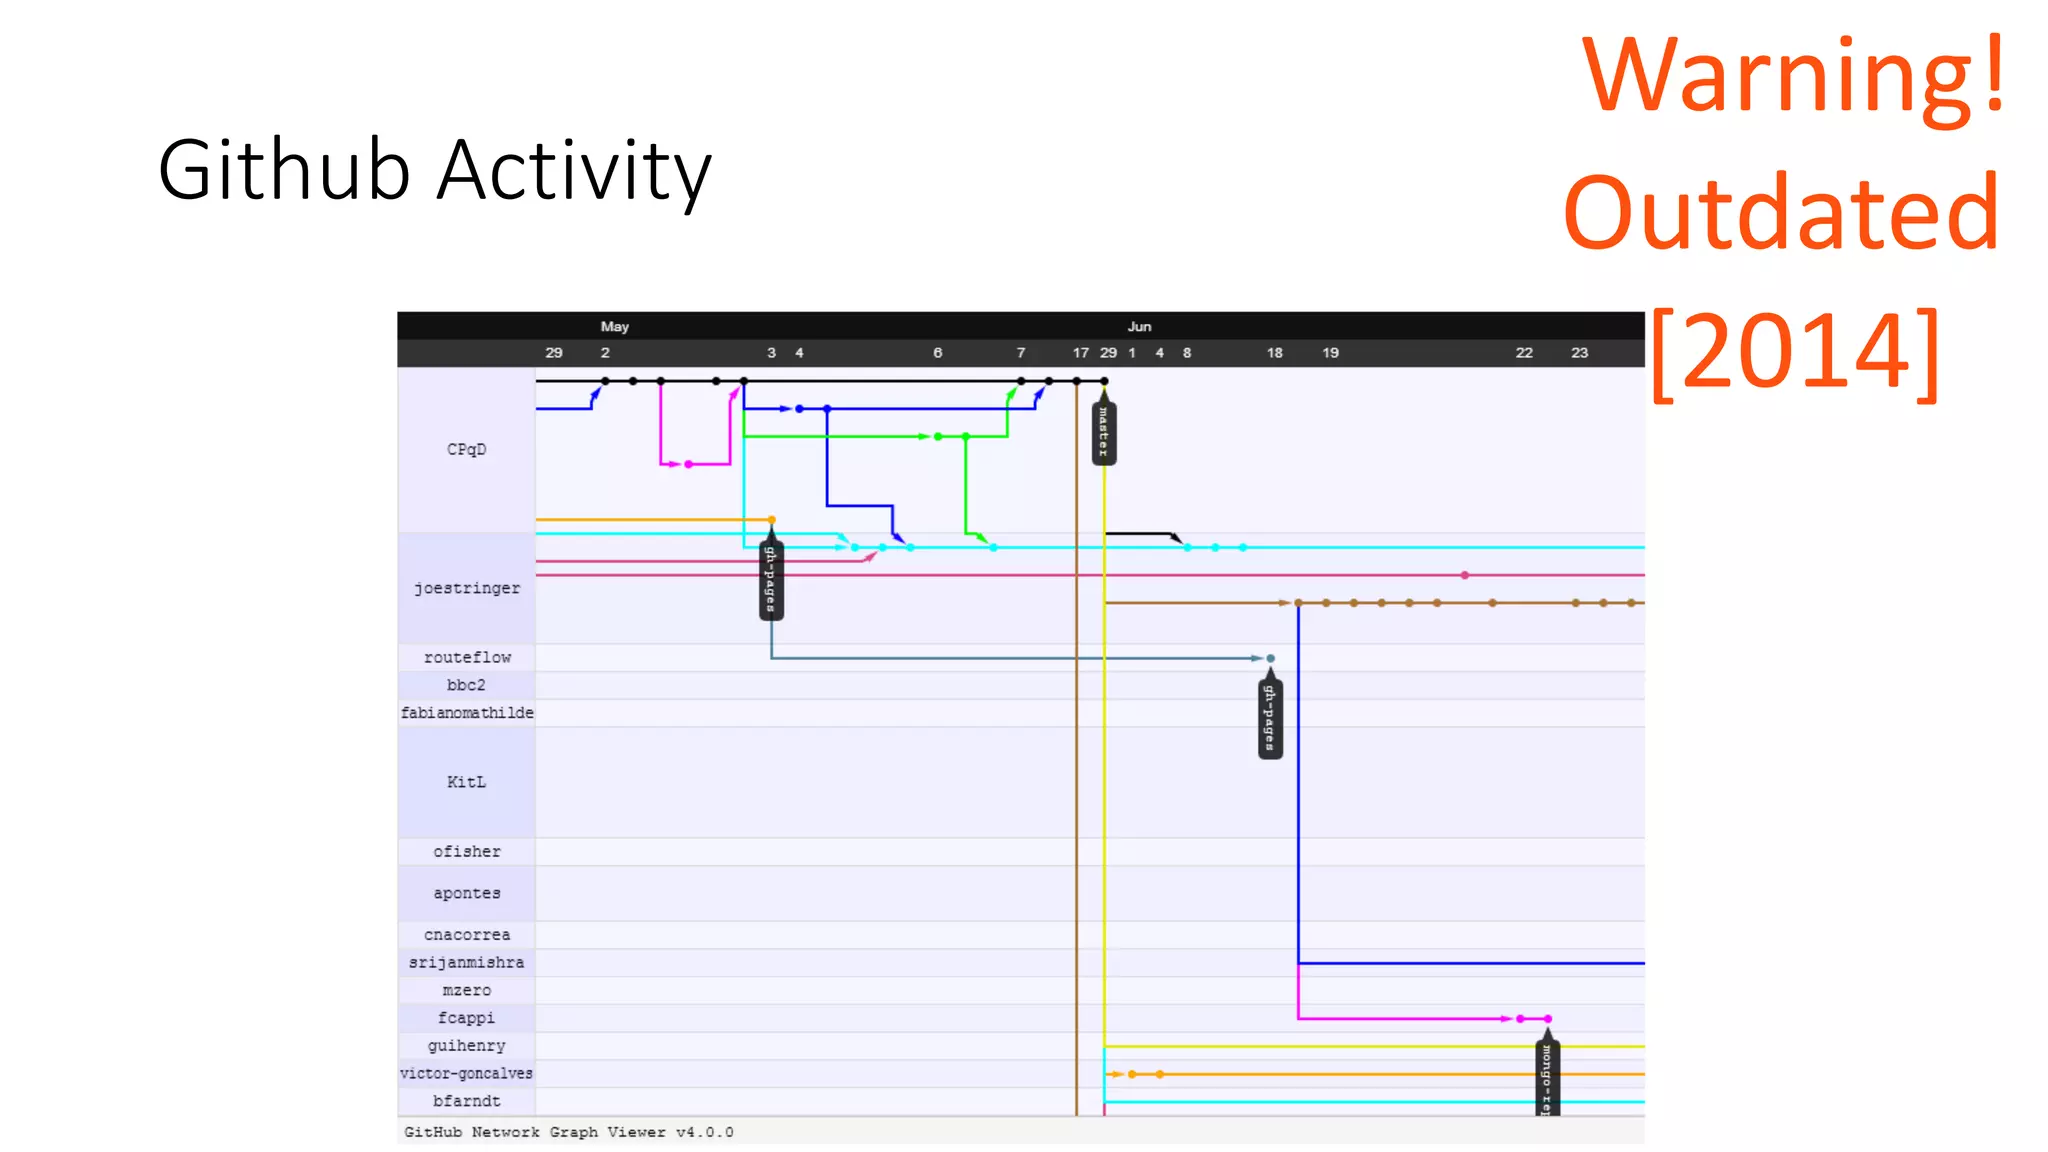Image resolution: width=2048 pixels, height=1152 pixels.
Task: Click date 23 in the timeline header
Action: pos(1579,353)
